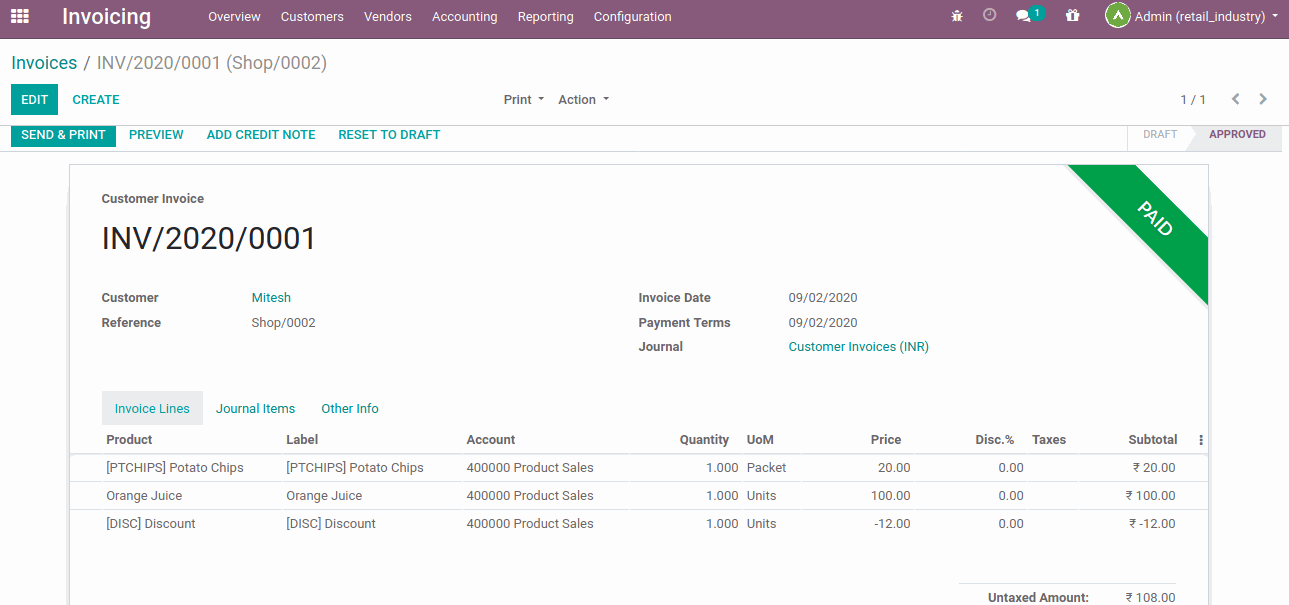Open customer Mitesh record link
The image size is (1289, 605).
point(270,297)
